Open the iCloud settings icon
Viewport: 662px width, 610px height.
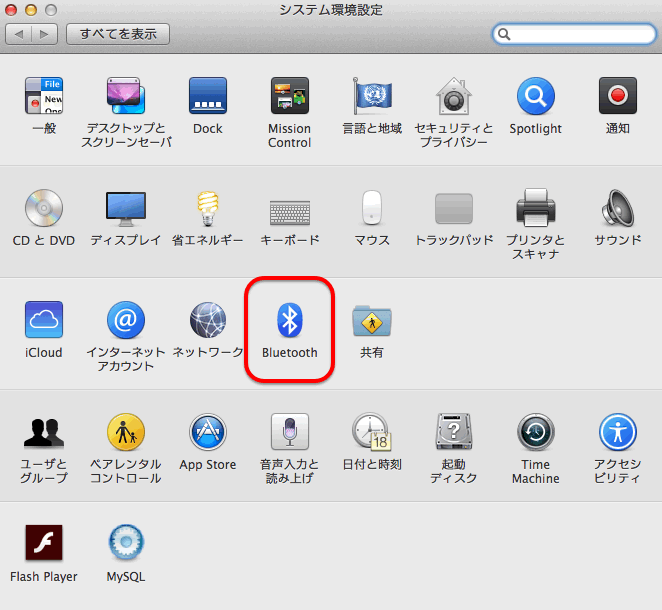[x=44, y=321]
